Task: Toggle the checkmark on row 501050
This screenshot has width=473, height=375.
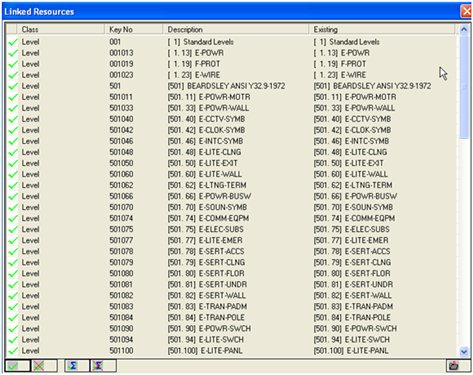Action: 13,163
